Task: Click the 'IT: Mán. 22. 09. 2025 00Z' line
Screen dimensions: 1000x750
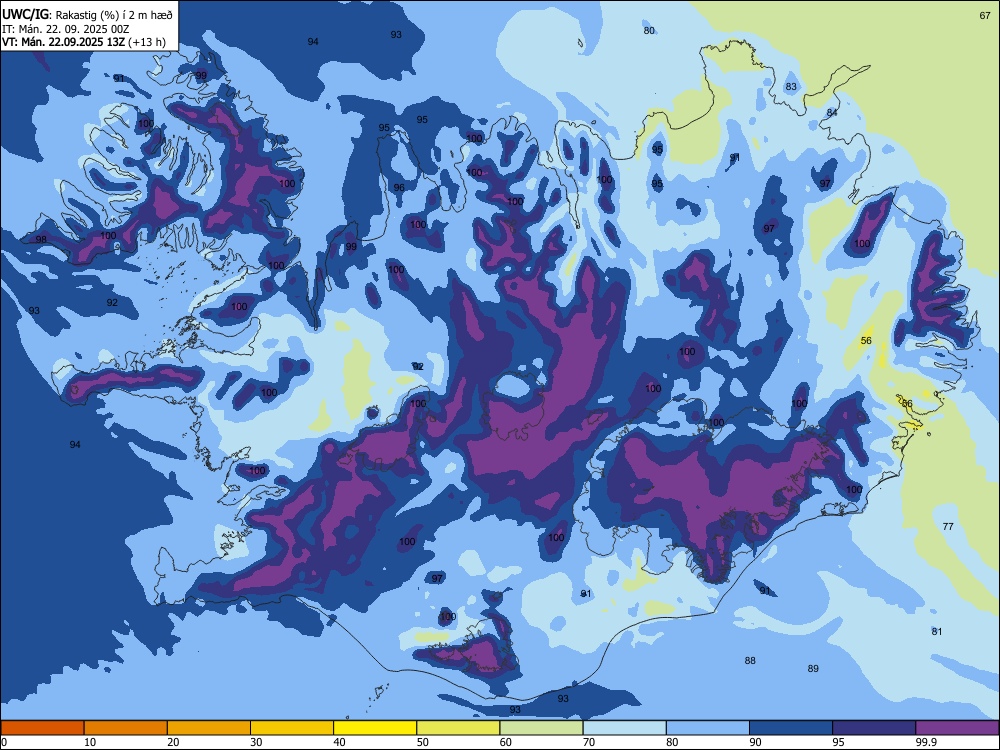Action: [66, 29]
